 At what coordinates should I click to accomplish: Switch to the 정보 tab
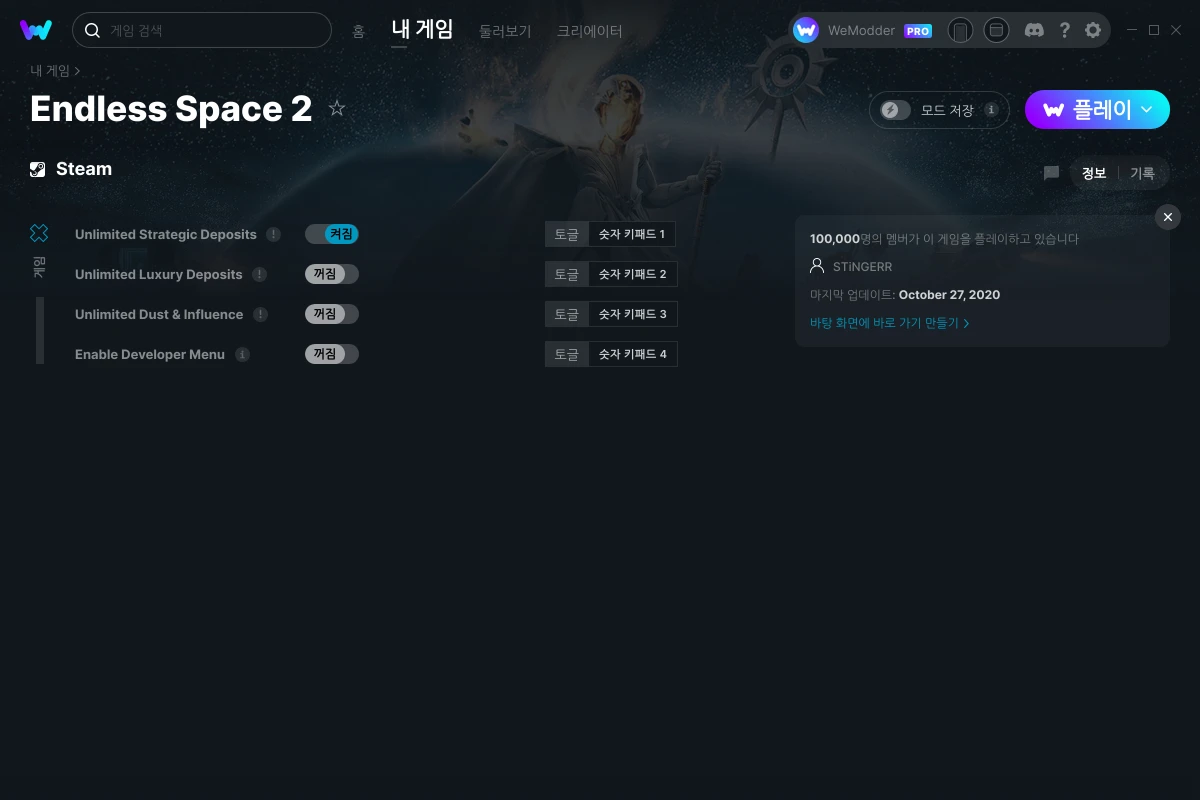(x=1094, y=173)
